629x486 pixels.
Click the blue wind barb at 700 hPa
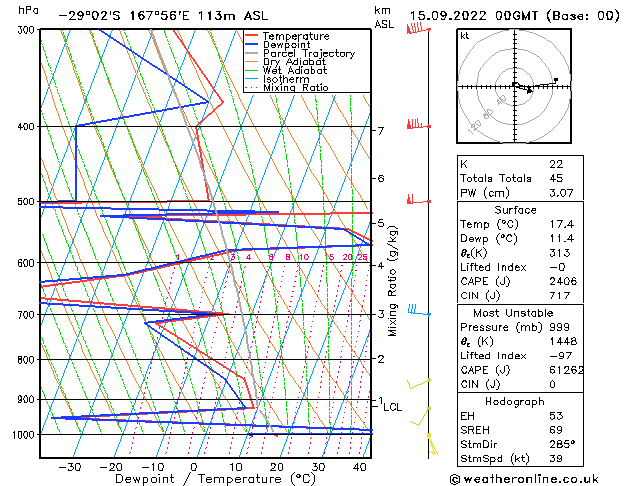pos(419,310)
